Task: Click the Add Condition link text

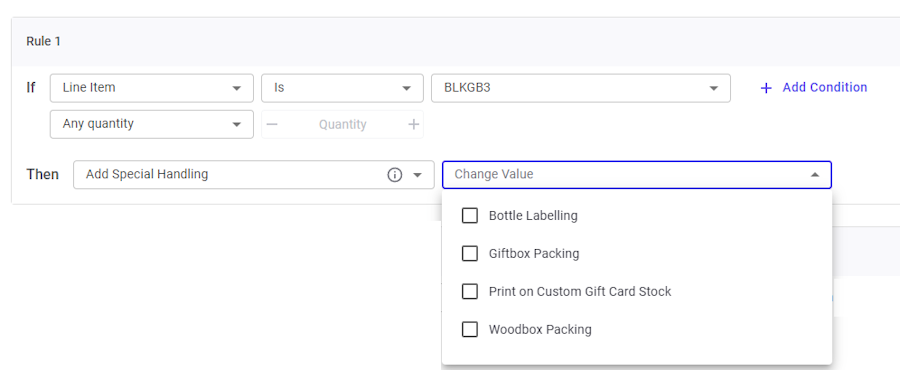Action: (825, 87)
